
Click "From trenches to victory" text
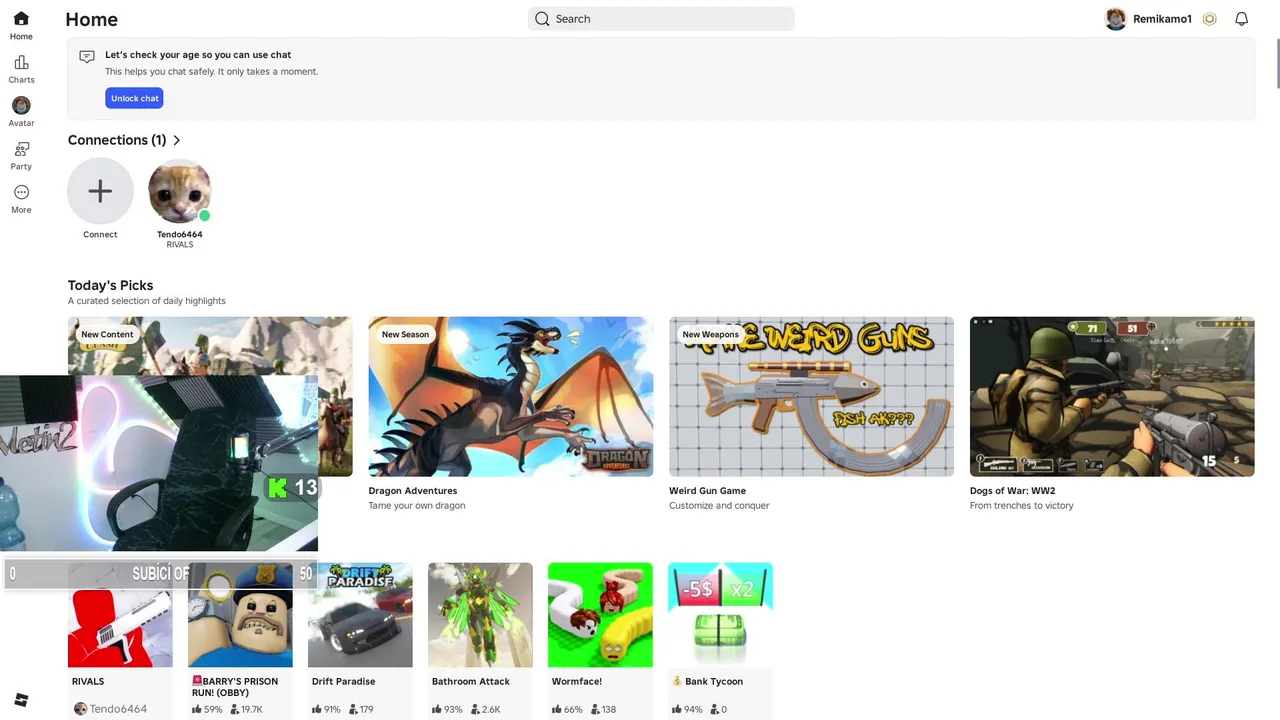click(1021, 506)
